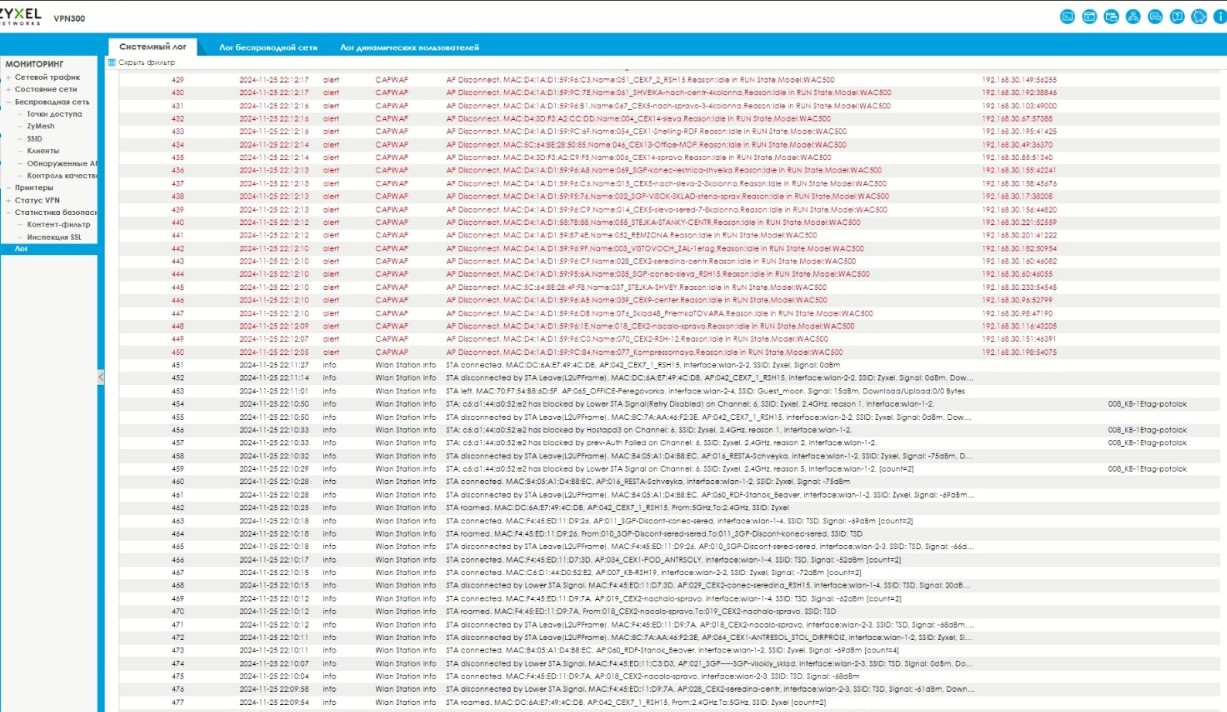Screen dimensions: 1227x712
Task: Click the filter icon beside Скрыть фильтр
Action: point(112,62)
